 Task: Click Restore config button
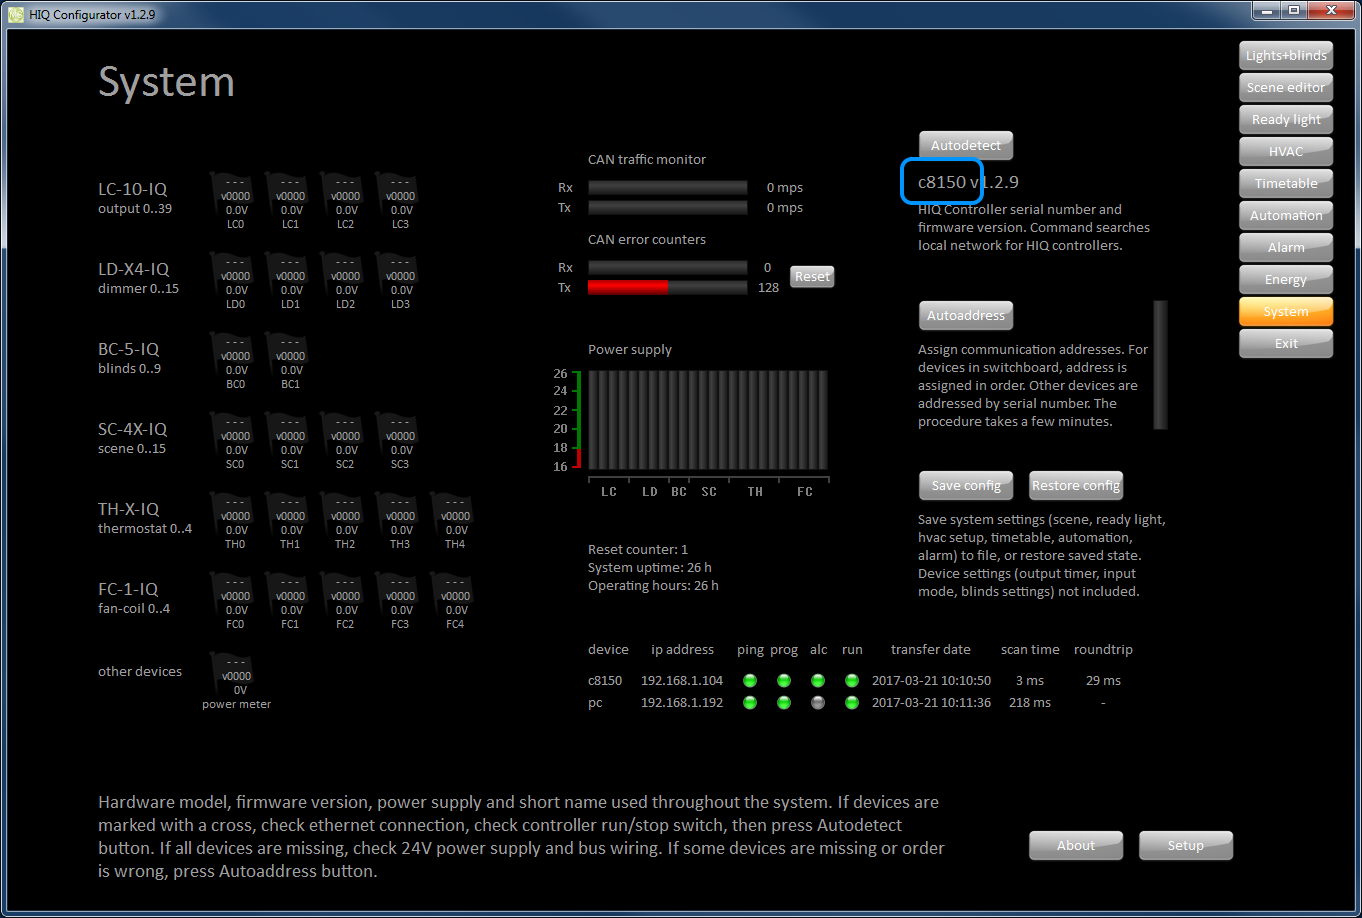click(x=1075, y=486)
